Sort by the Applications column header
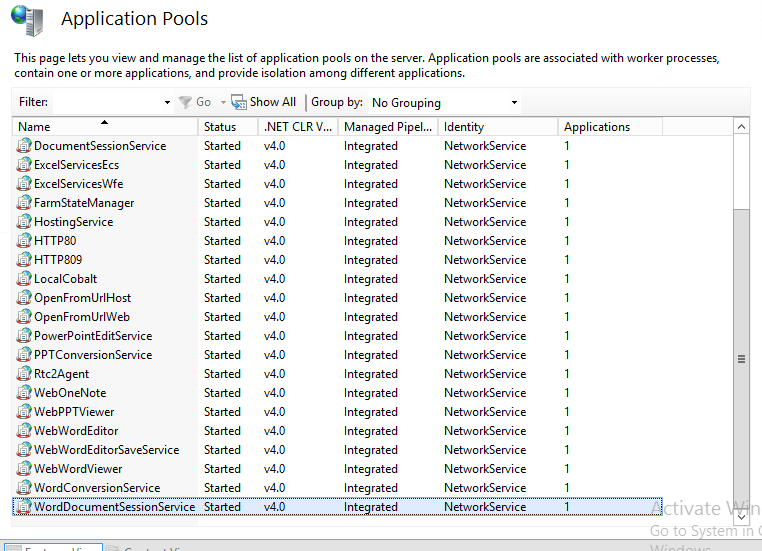 click(610, 127)
